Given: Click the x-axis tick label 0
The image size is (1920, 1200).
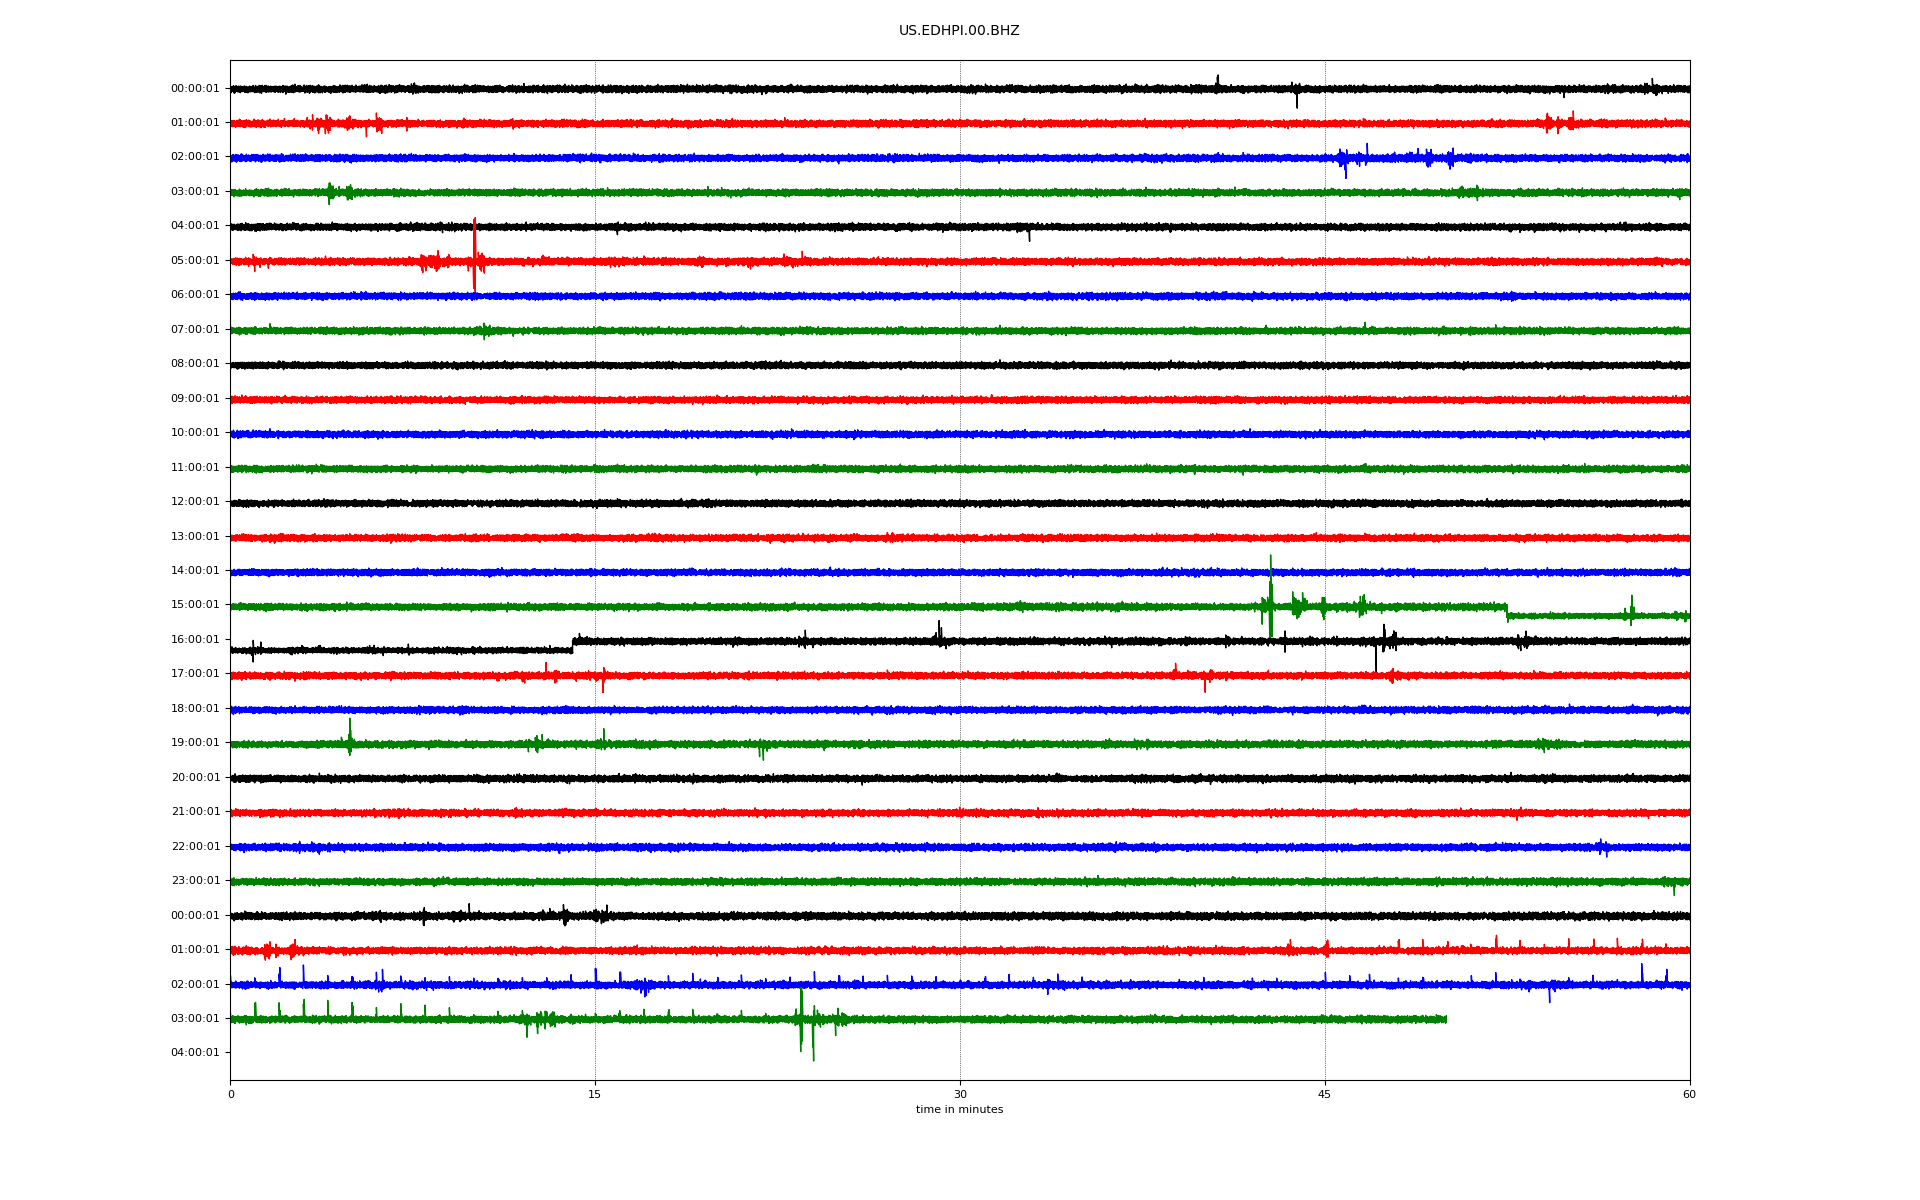Looking at the screenshot, I should tap(231, 1094).
